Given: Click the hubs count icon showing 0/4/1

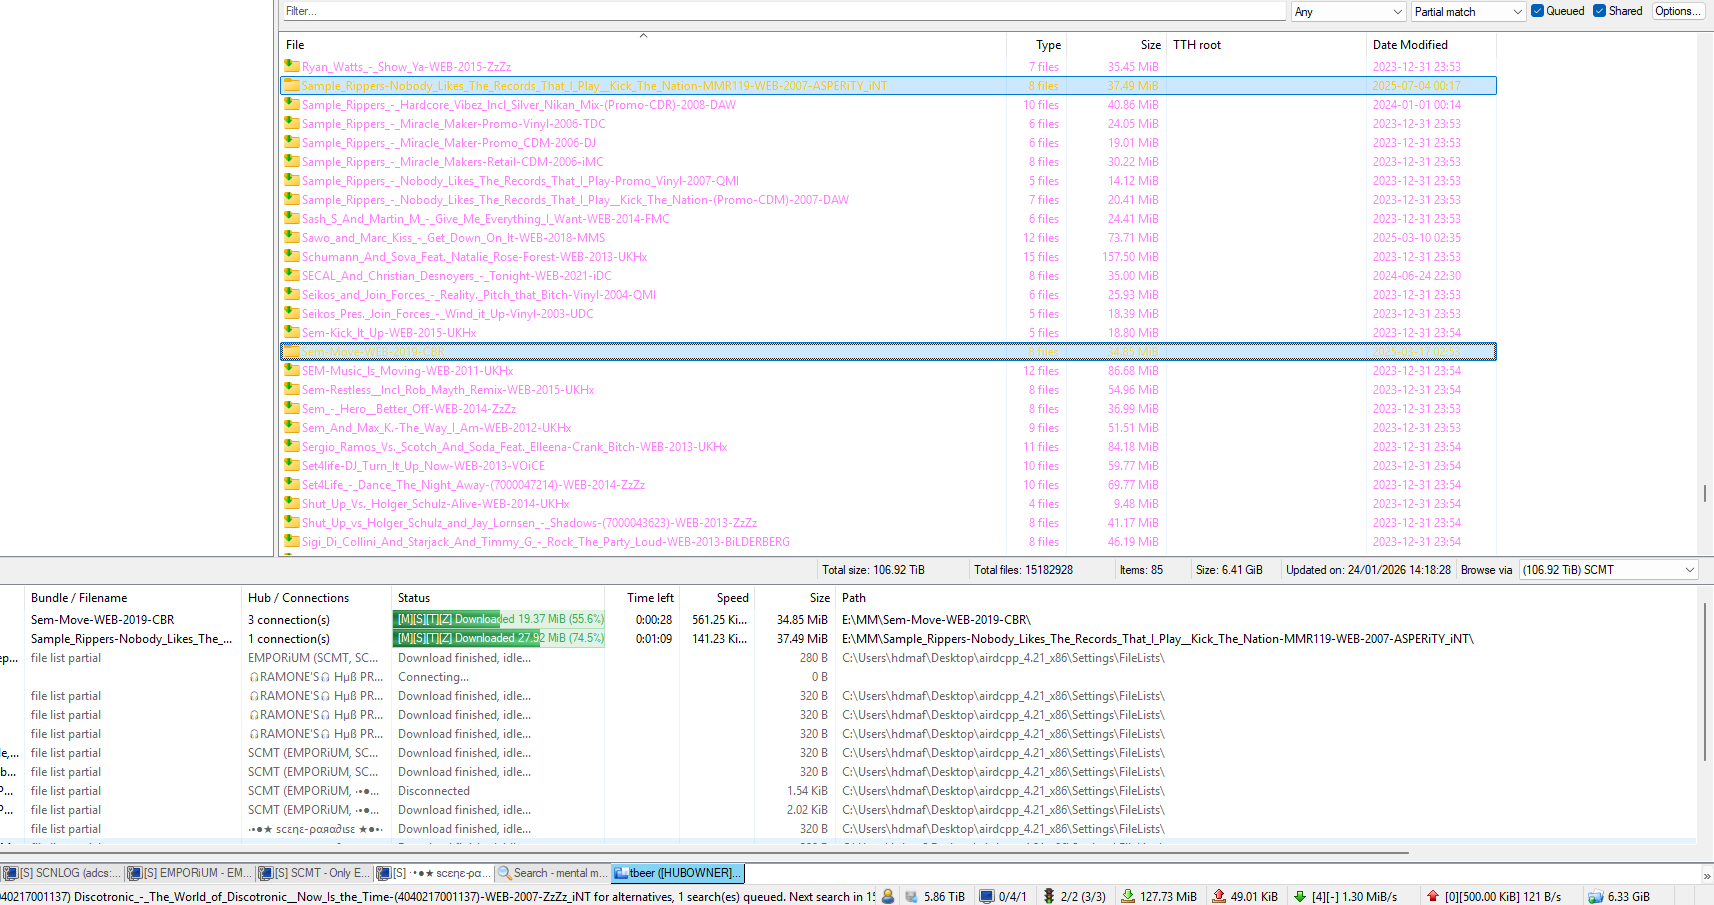Looking at the screenshot, I should [x=986, y=896].
